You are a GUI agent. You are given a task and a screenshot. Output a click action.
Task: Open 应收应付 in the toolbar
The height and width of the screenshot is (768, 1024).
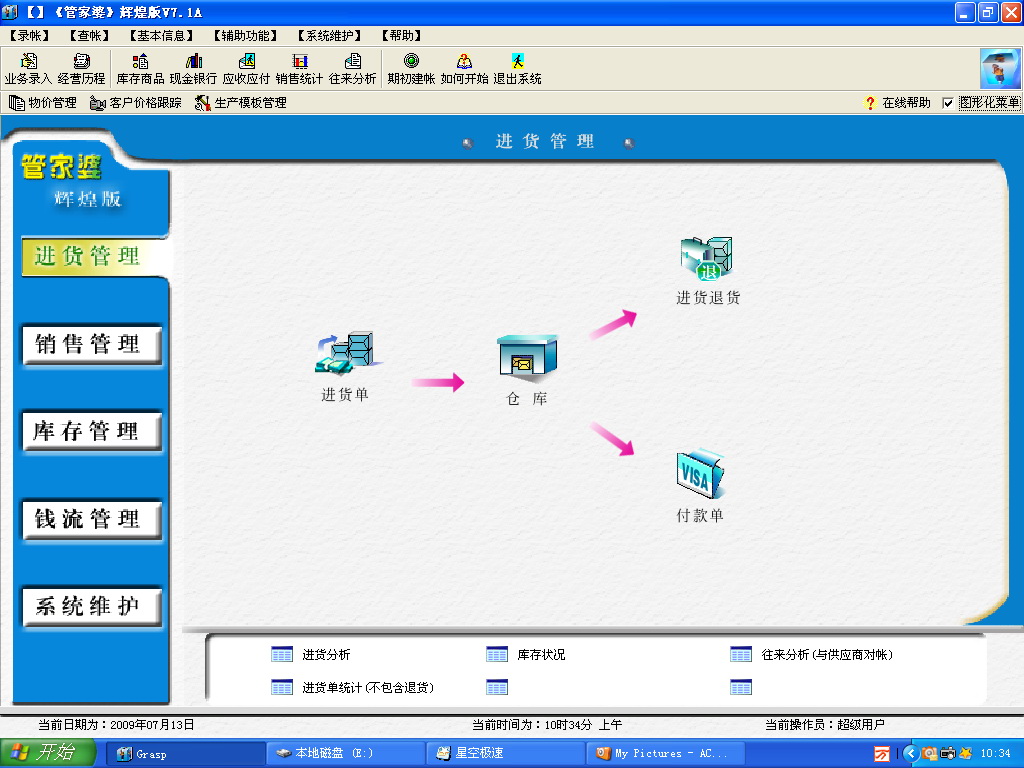246,69
